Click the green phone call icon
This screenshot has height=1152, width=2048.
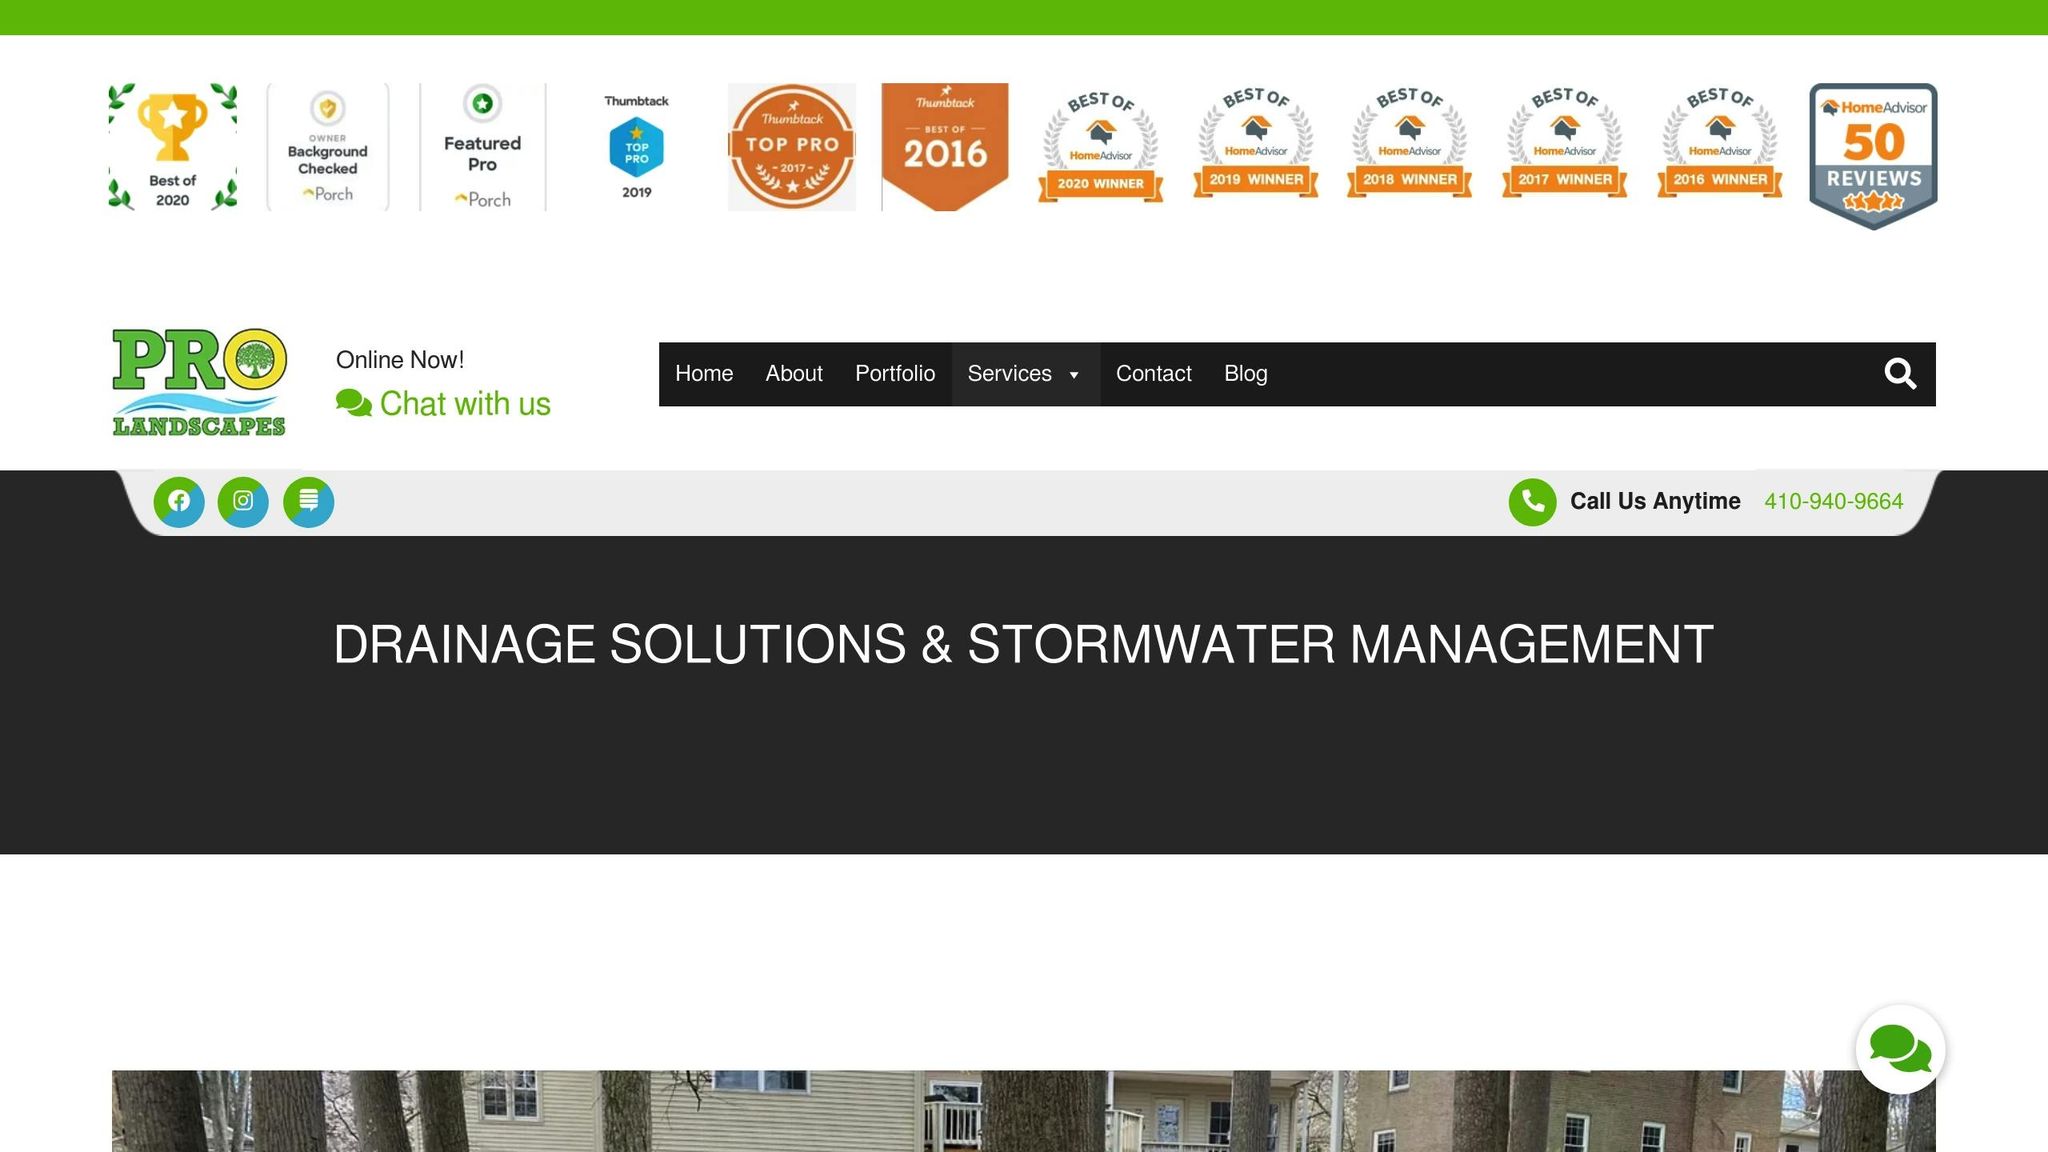tap(1533, 502)
